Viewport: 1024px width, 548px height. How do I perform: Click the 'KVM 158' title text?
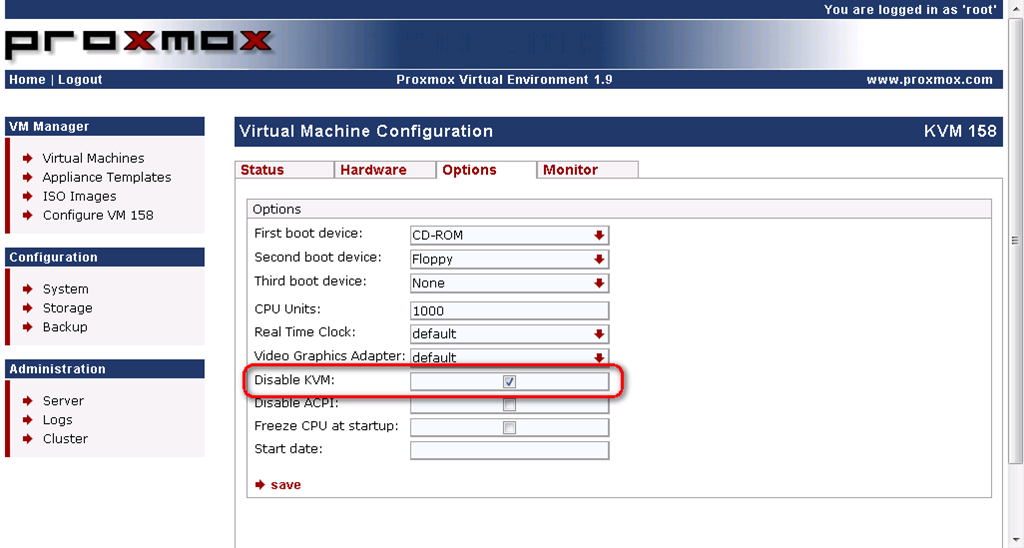[960, 131]
